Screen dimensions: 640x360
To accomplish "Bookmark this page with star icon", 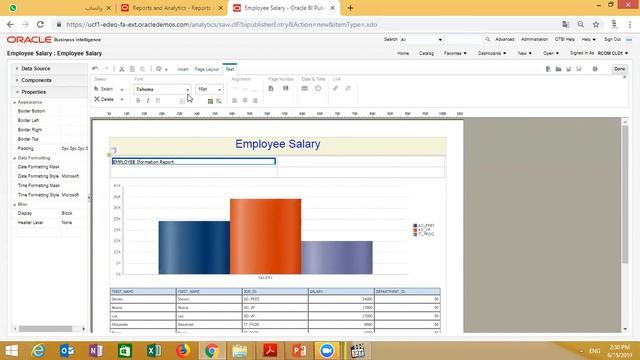I will pyautogui.click(x=596, y=24).
